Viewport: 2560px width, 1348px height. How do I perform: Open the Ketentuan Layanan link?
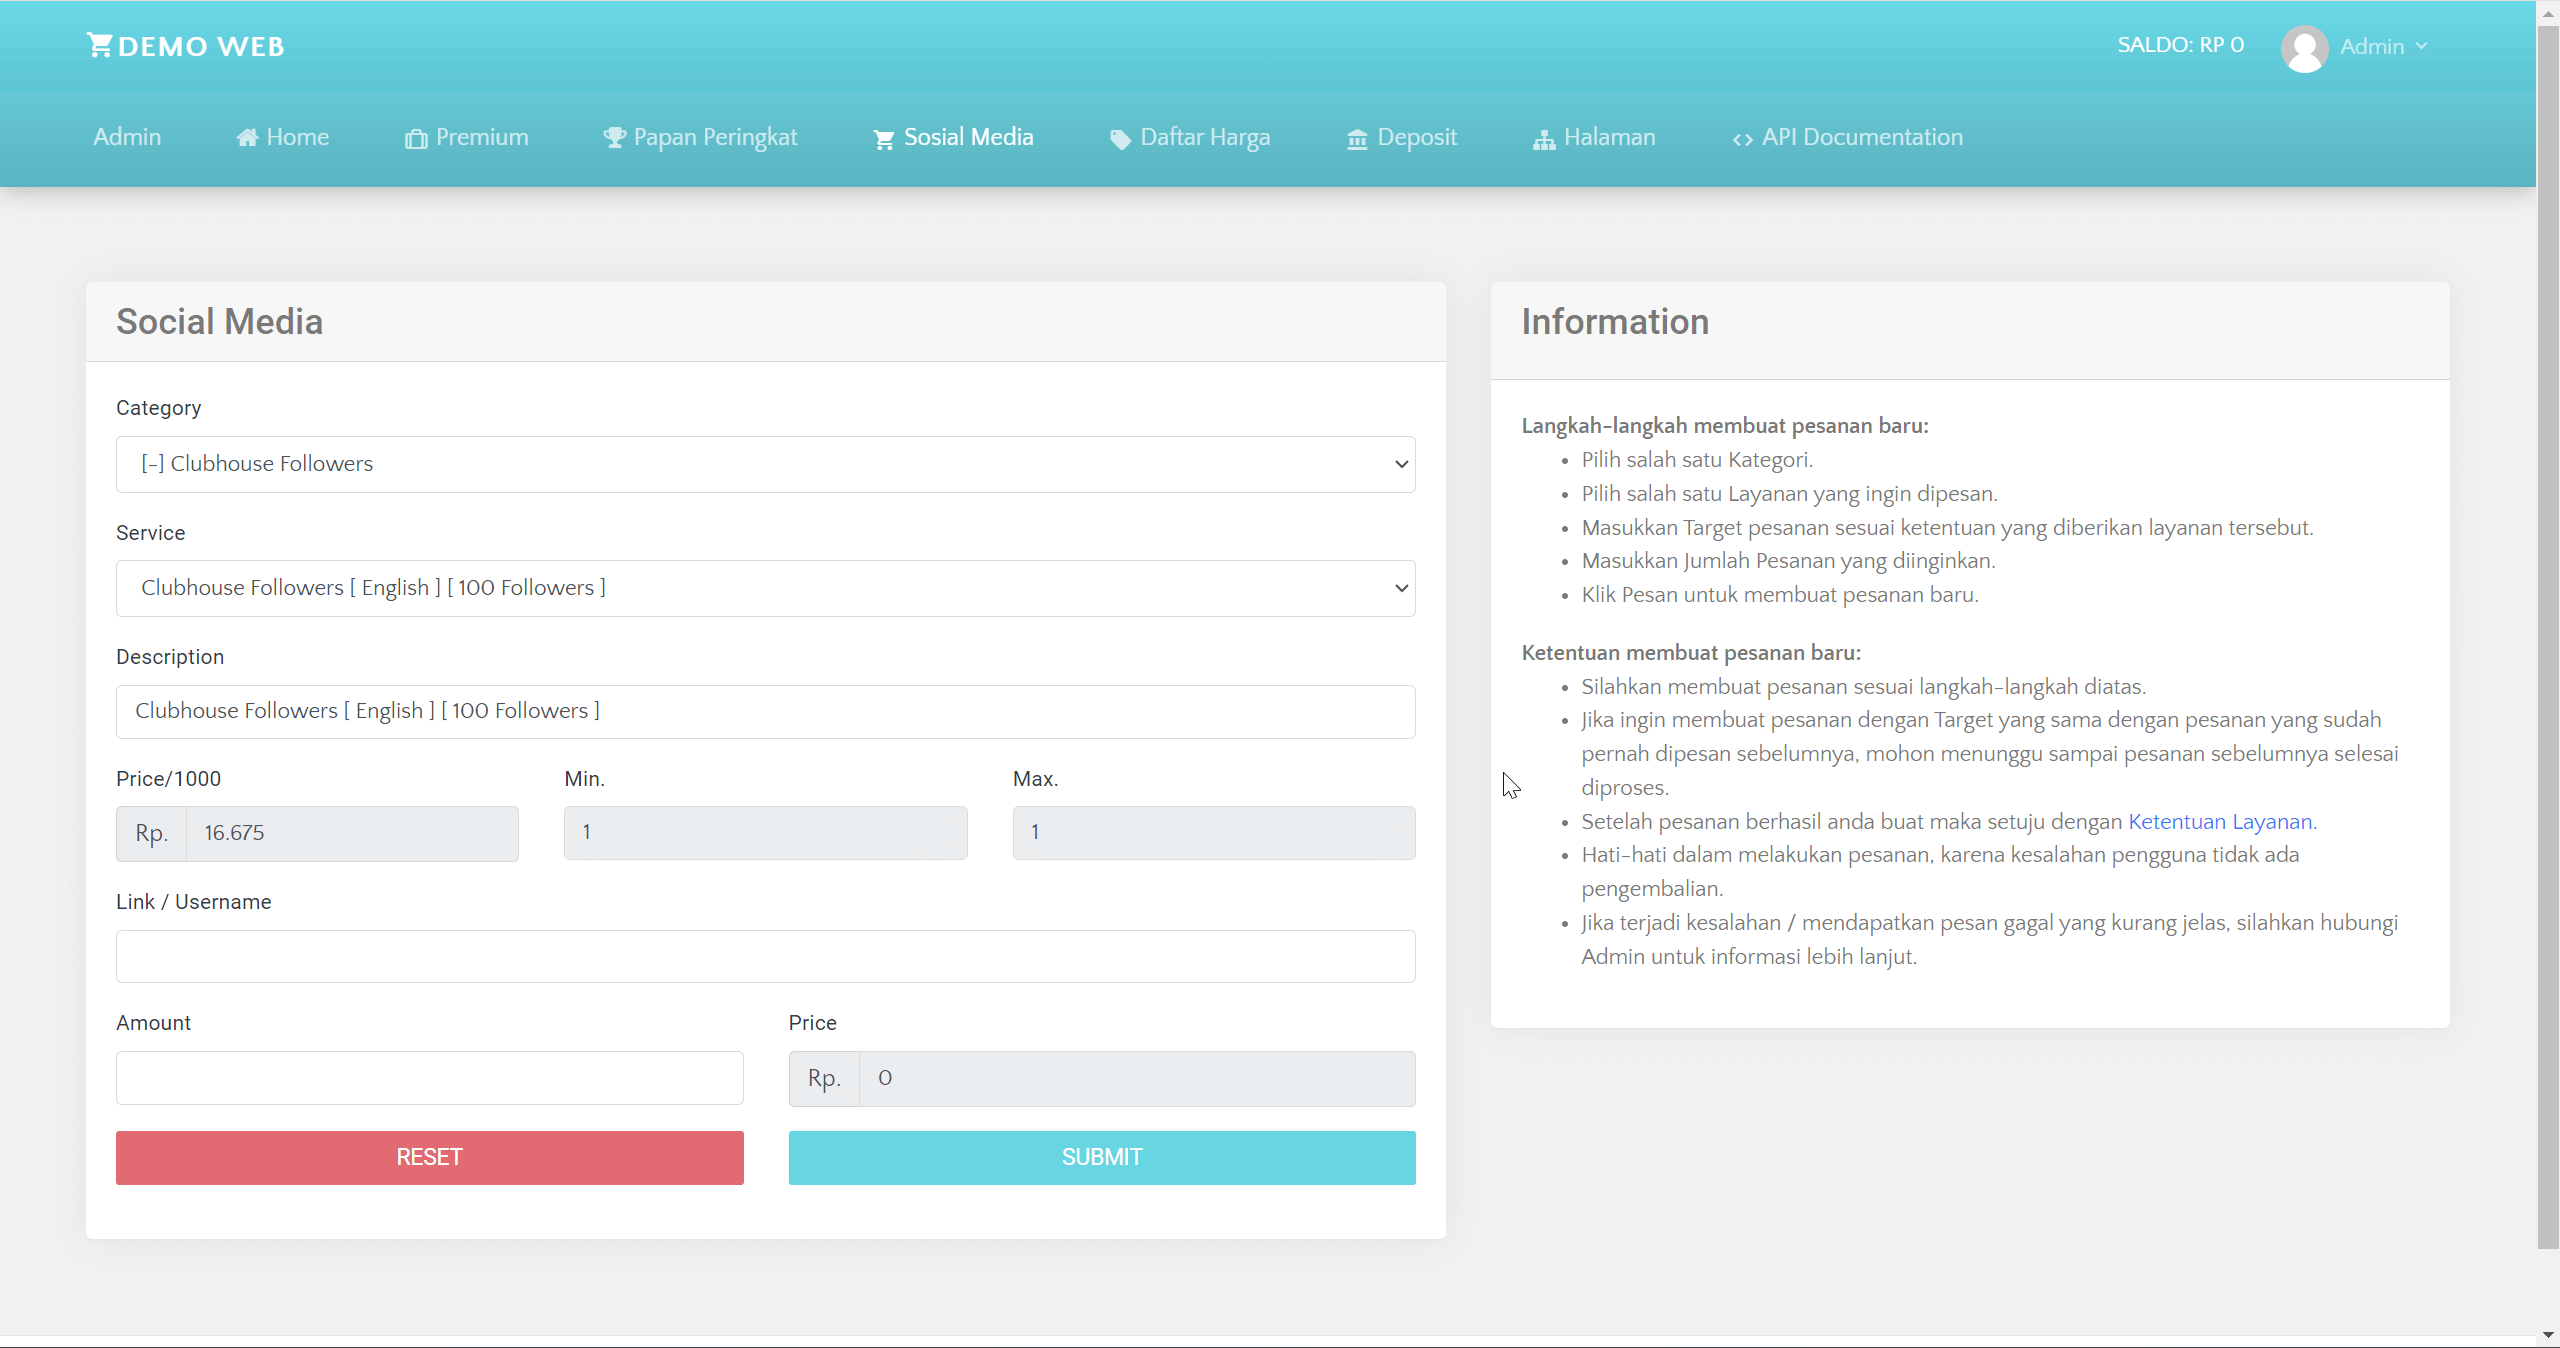pyautogui.click(x=2219, y=821)
